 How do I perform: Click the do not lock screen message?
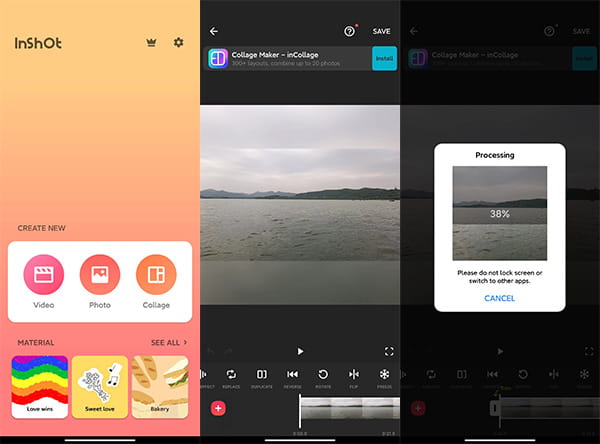coord(500,277)
